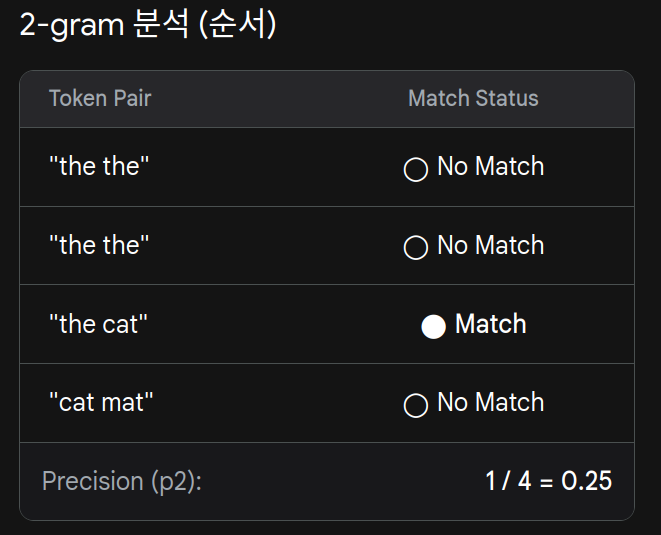Click the 0.25 precision result
The image size is (661, 535).
[x=586, y=481]
